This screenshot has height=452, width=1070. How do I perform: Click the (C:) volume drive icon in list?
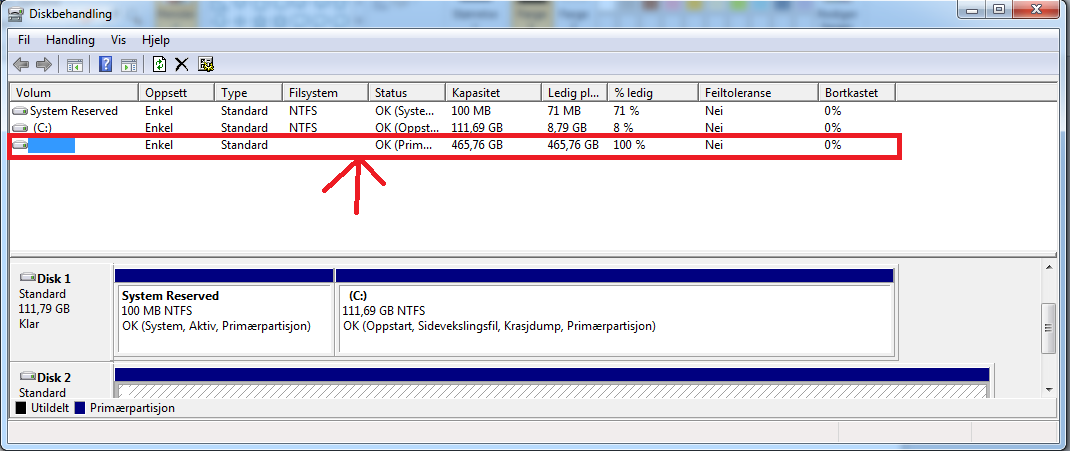coord(20,128)
